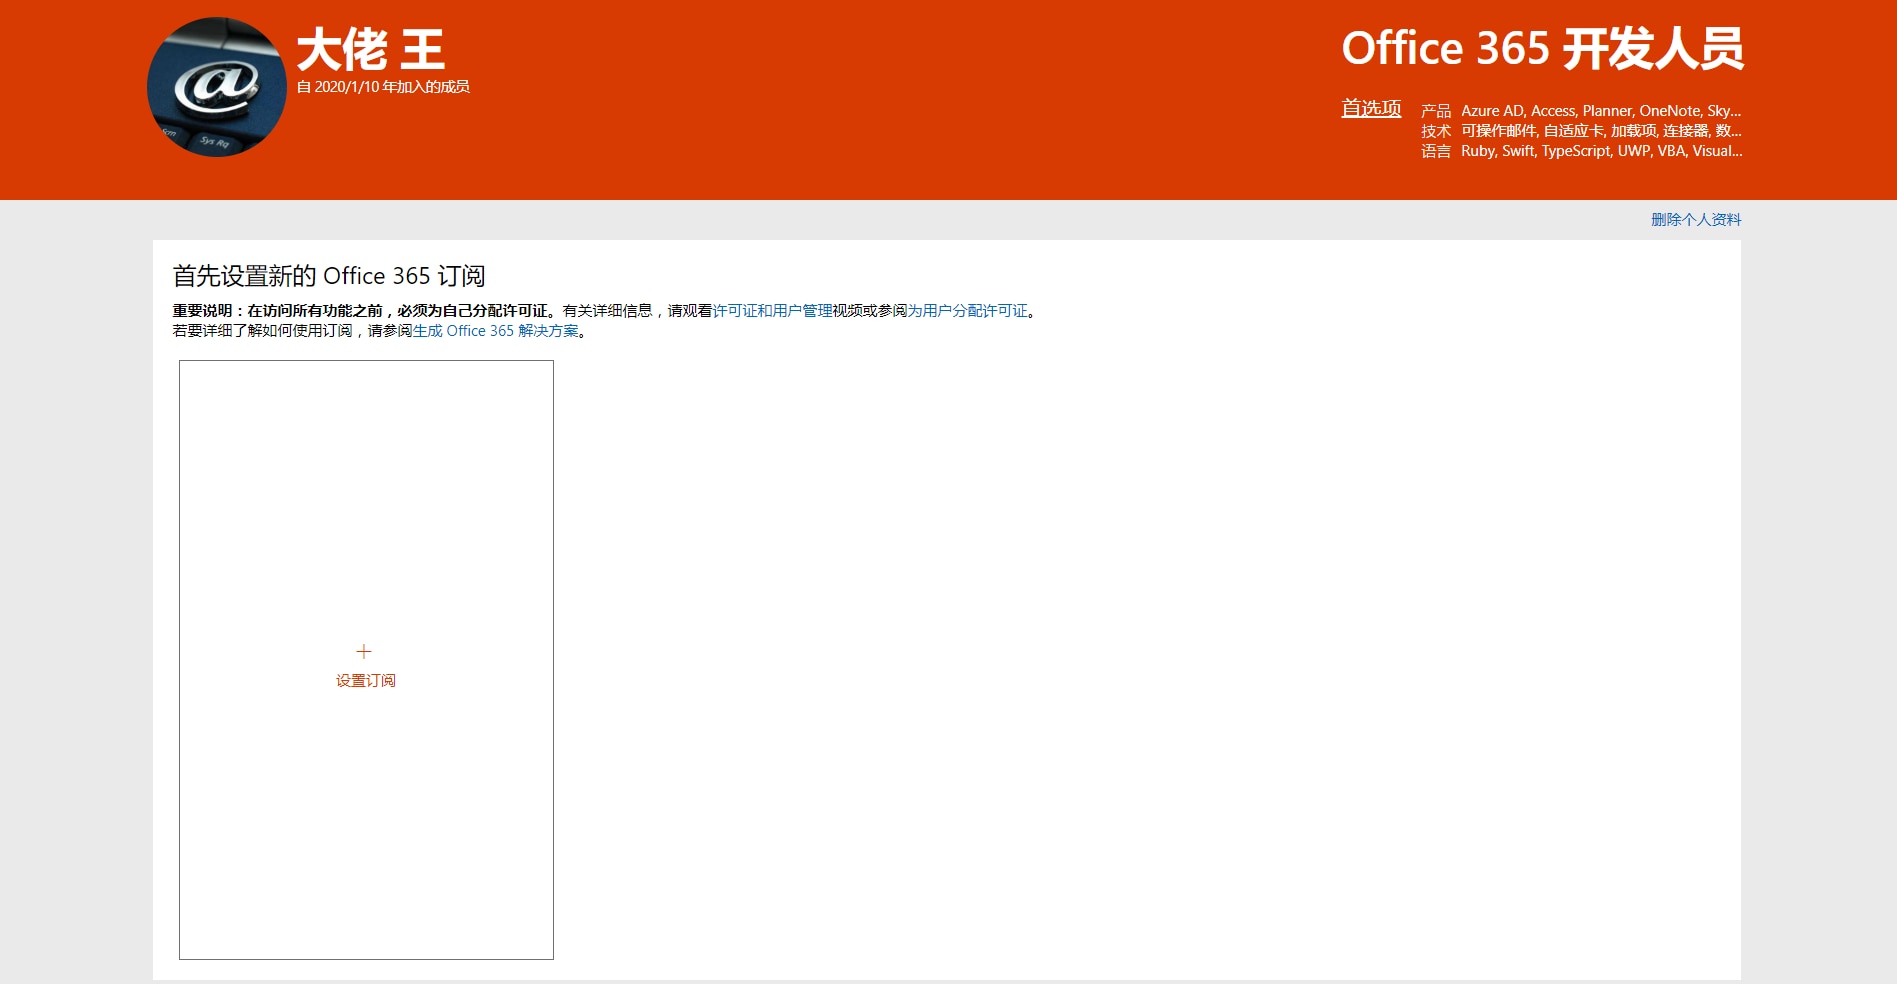Image resolution: width=1897 pixels, height=984 pixels.
Task: Click the Azure AD, Access products list
Action: pos(1601,111)
